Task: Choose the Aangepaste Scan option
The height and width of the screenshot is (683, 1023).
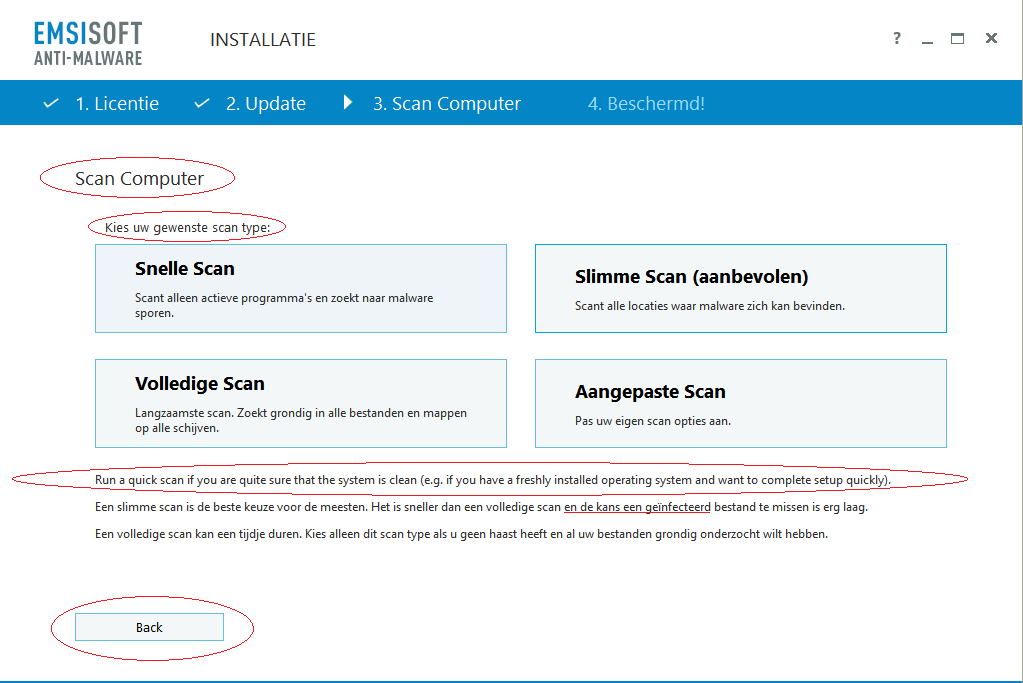Action: (x=741, y=403)
